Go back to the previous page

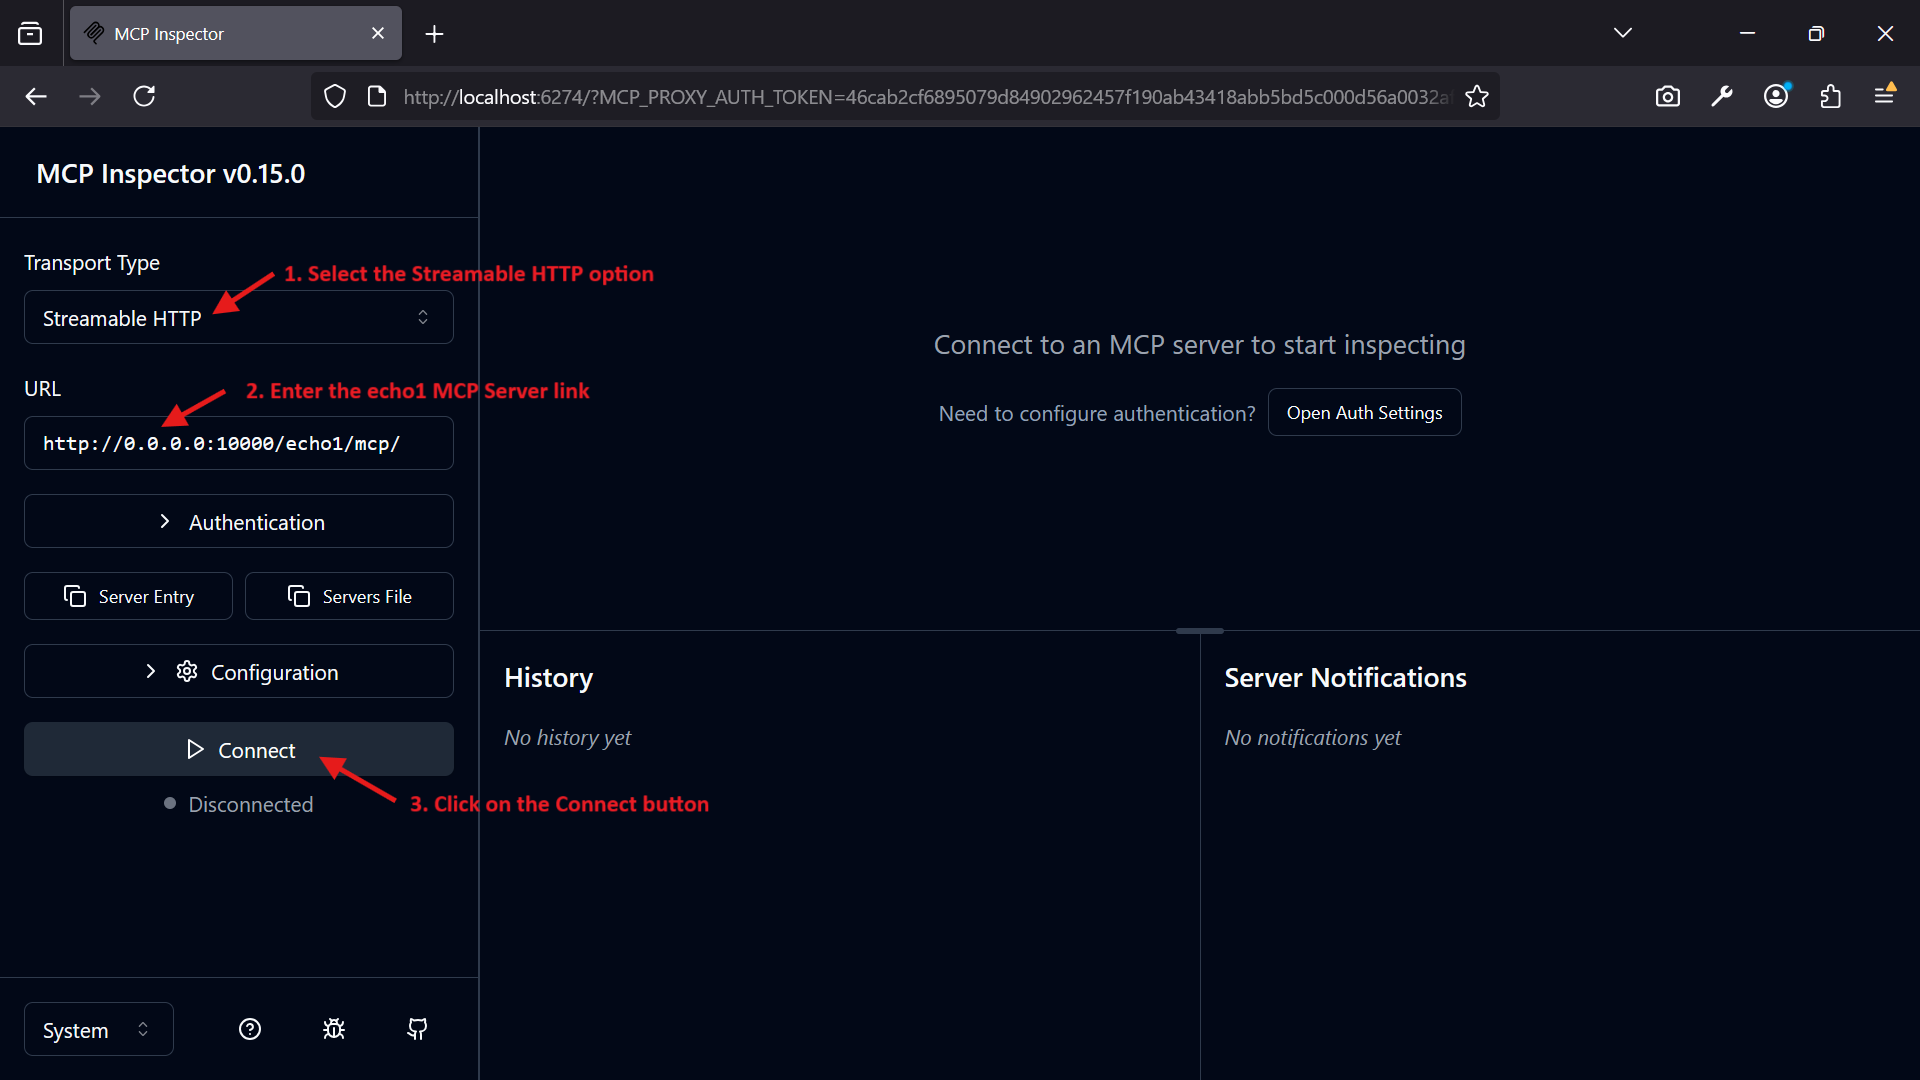[x=36, y=96]
